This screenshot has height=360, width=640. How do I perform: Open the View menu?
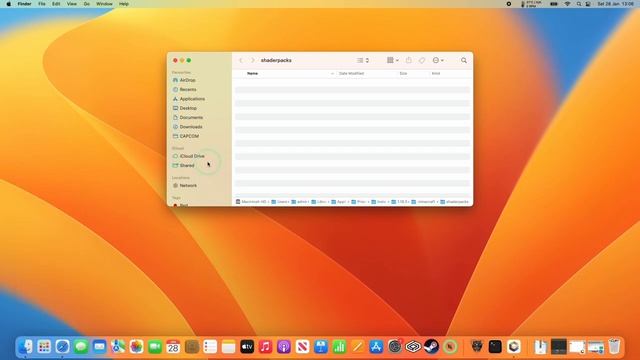pyautogui.click(x=71, y=4)
